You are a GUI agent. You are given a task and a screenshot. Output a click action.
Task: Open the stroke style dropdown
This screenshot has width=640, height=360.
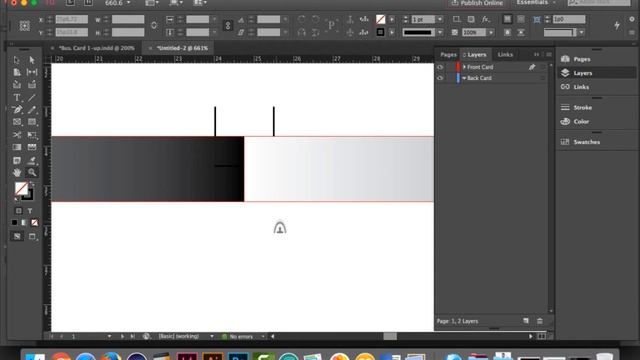(440, 32)
